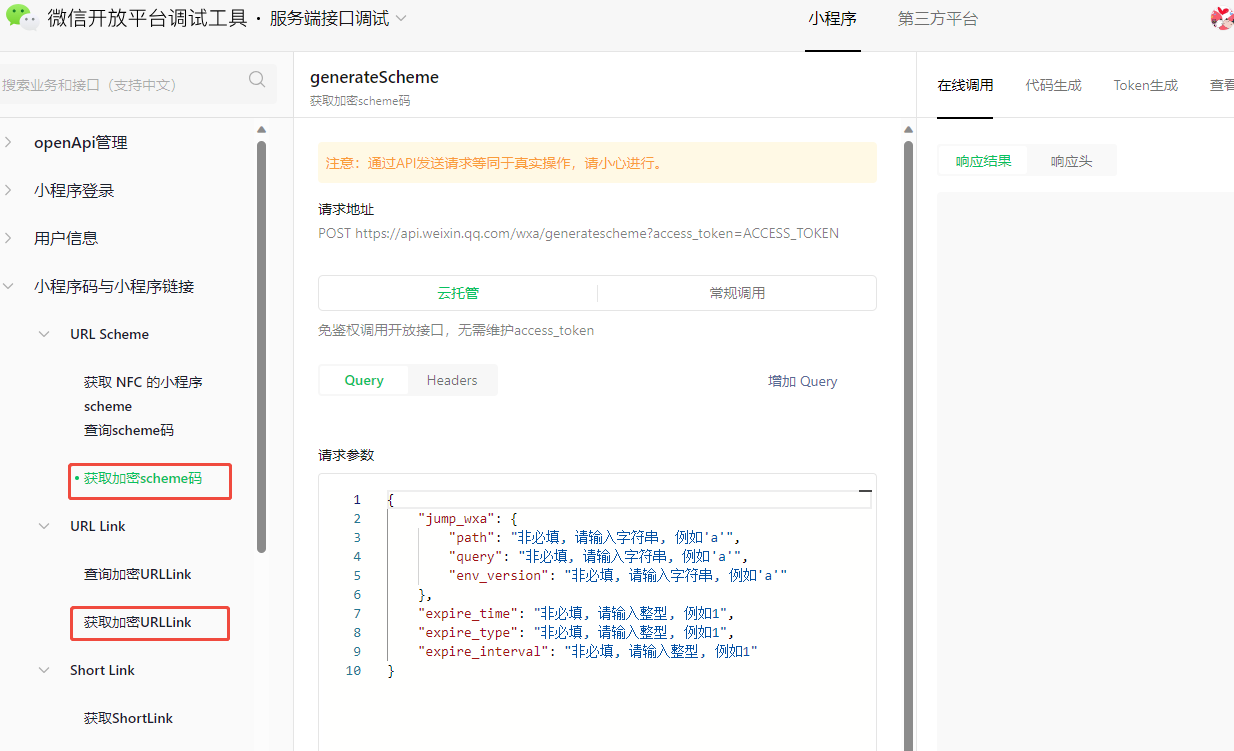Select the 在线调用 tab
Viewport: 1234px width, 751px height.
pos(965,85)
